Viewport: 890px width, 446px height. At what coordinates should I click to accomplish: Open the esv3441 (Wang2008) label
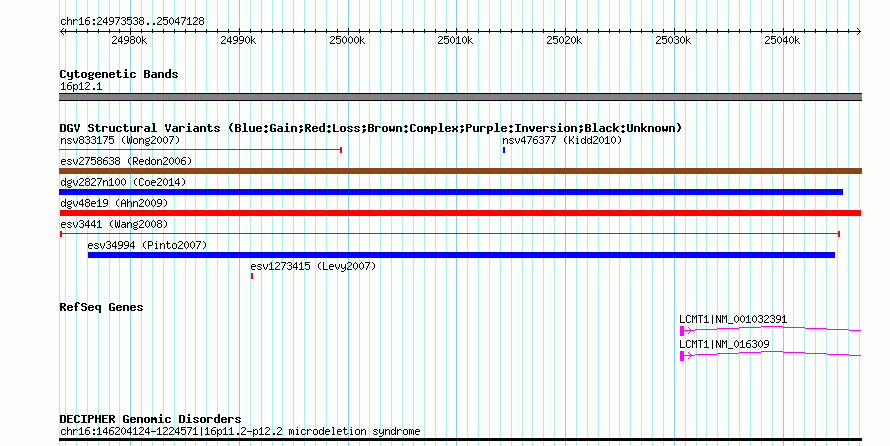click(x=114, y=224)
